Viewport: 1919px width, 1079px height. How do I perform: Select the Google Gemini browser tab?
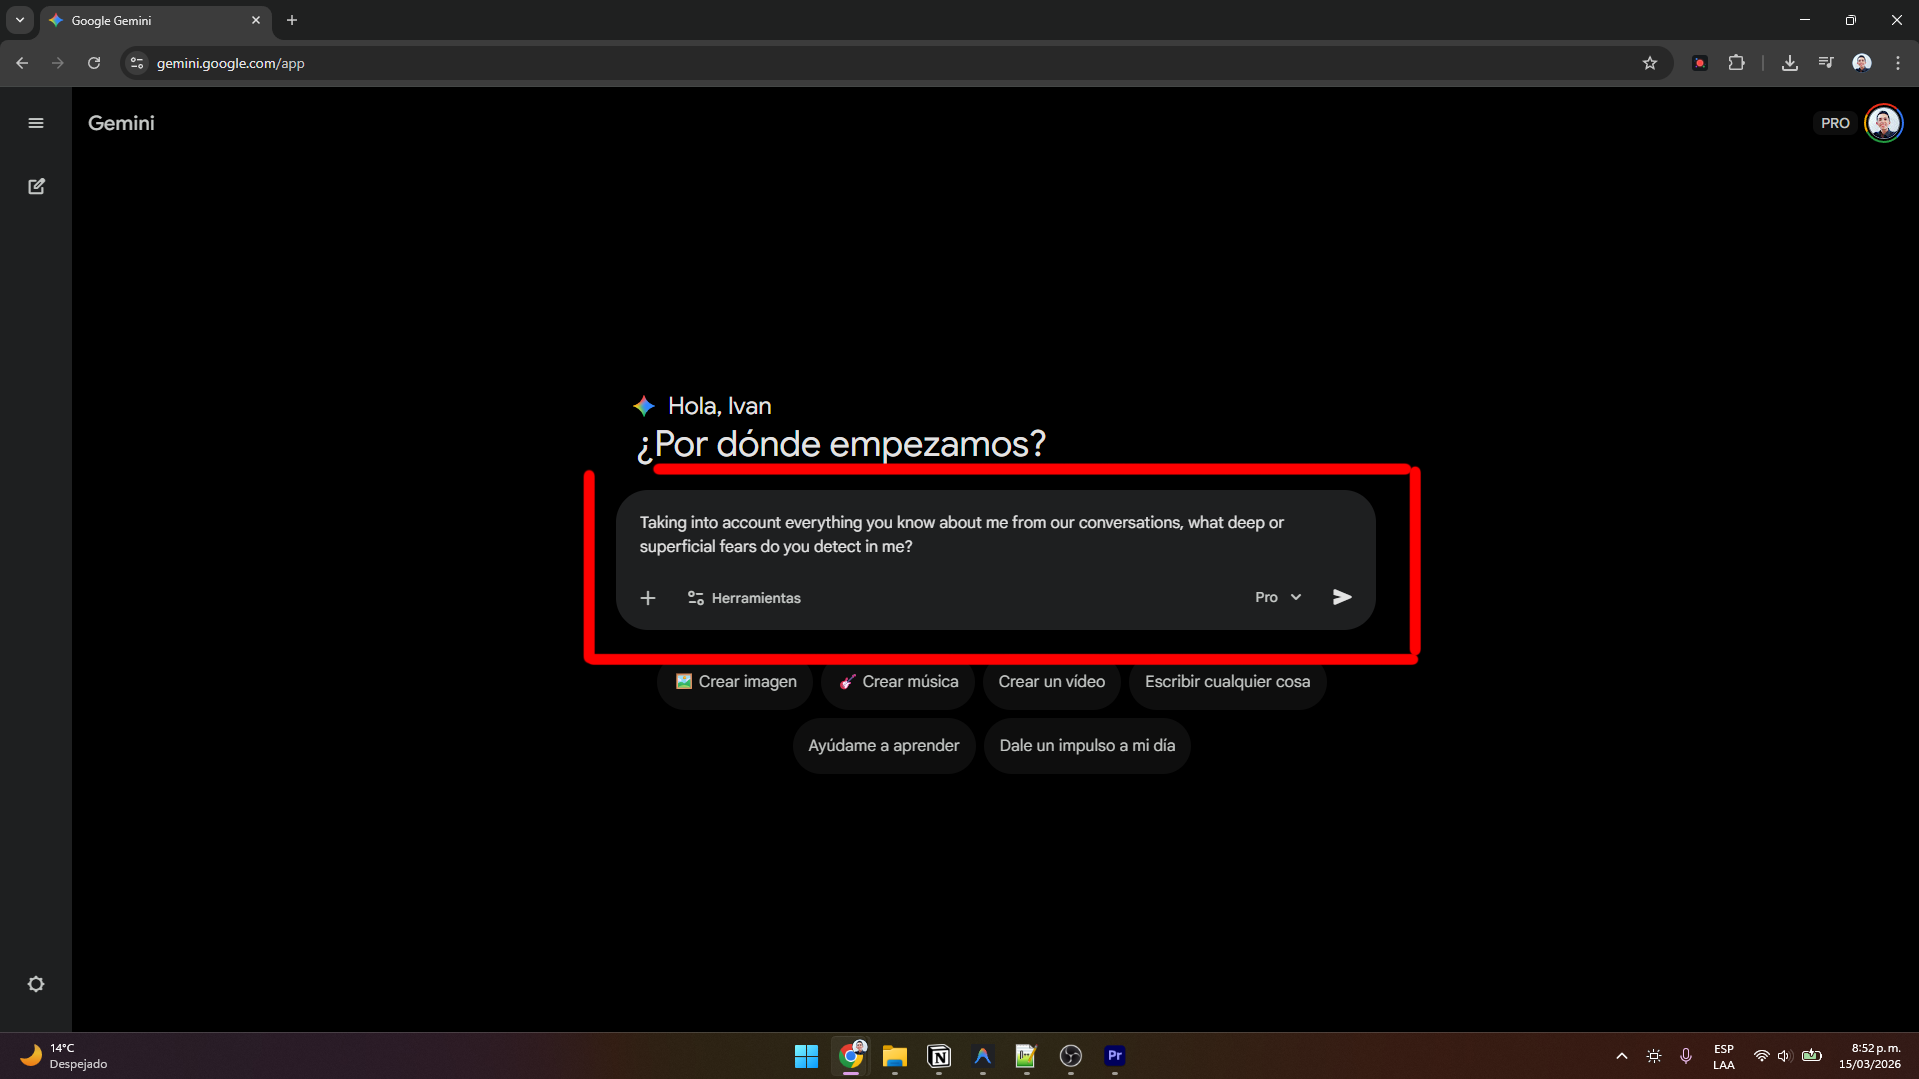tap(155, 20)
